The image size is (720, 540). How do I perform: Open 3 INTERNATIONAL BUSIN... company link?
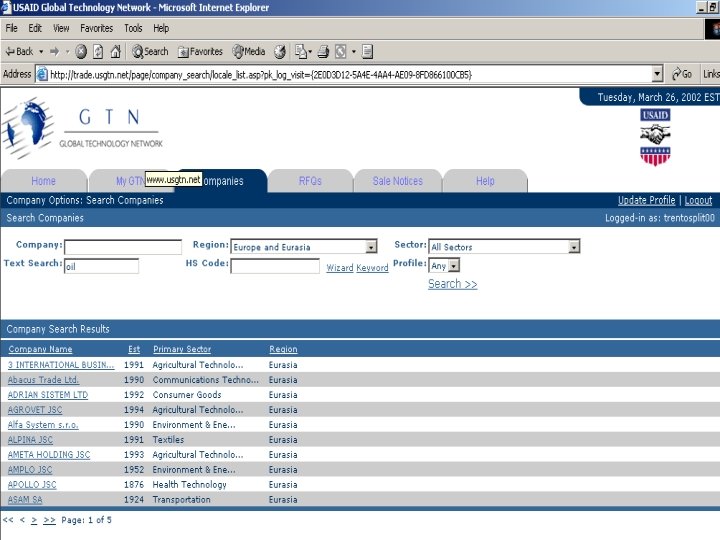coord(61,365)
